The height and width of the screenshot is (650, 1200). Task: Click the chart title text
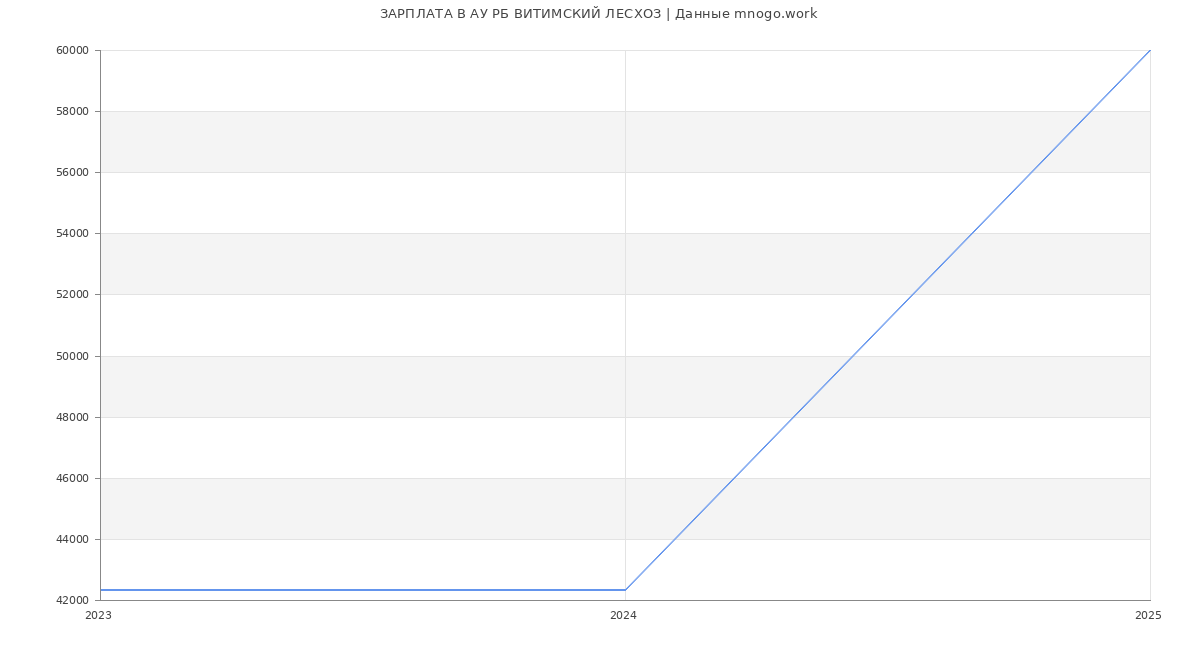[x=598, y=14]
